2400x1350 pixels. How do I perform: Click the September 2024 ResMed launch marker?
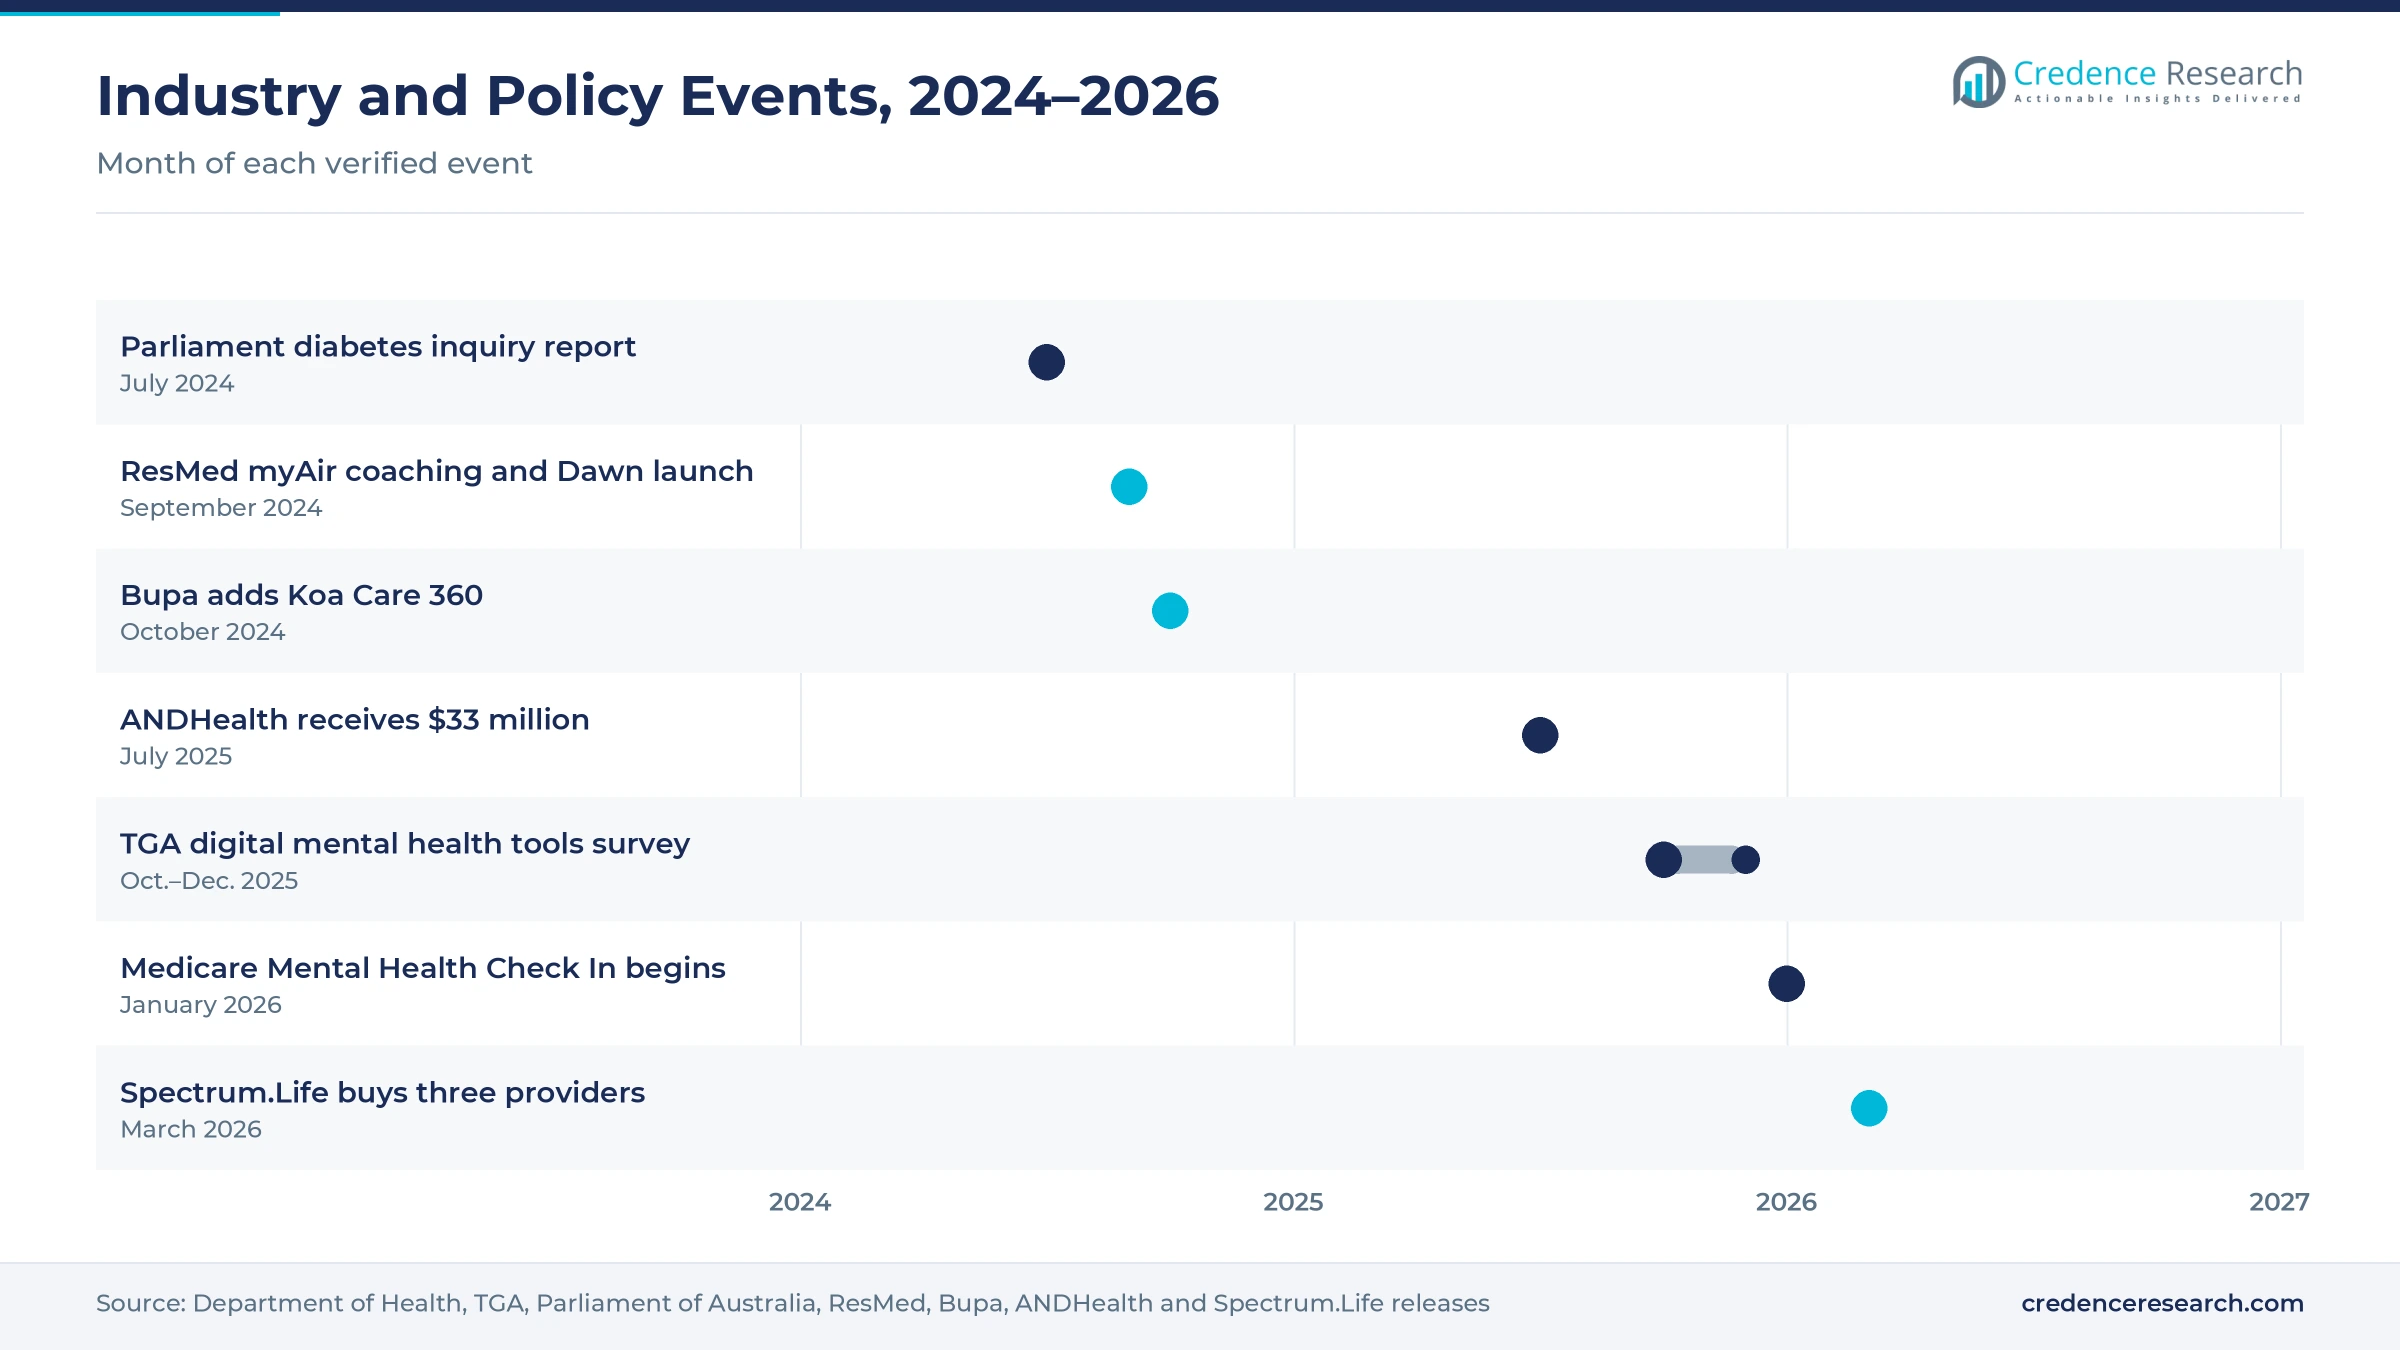point(1129,487)
